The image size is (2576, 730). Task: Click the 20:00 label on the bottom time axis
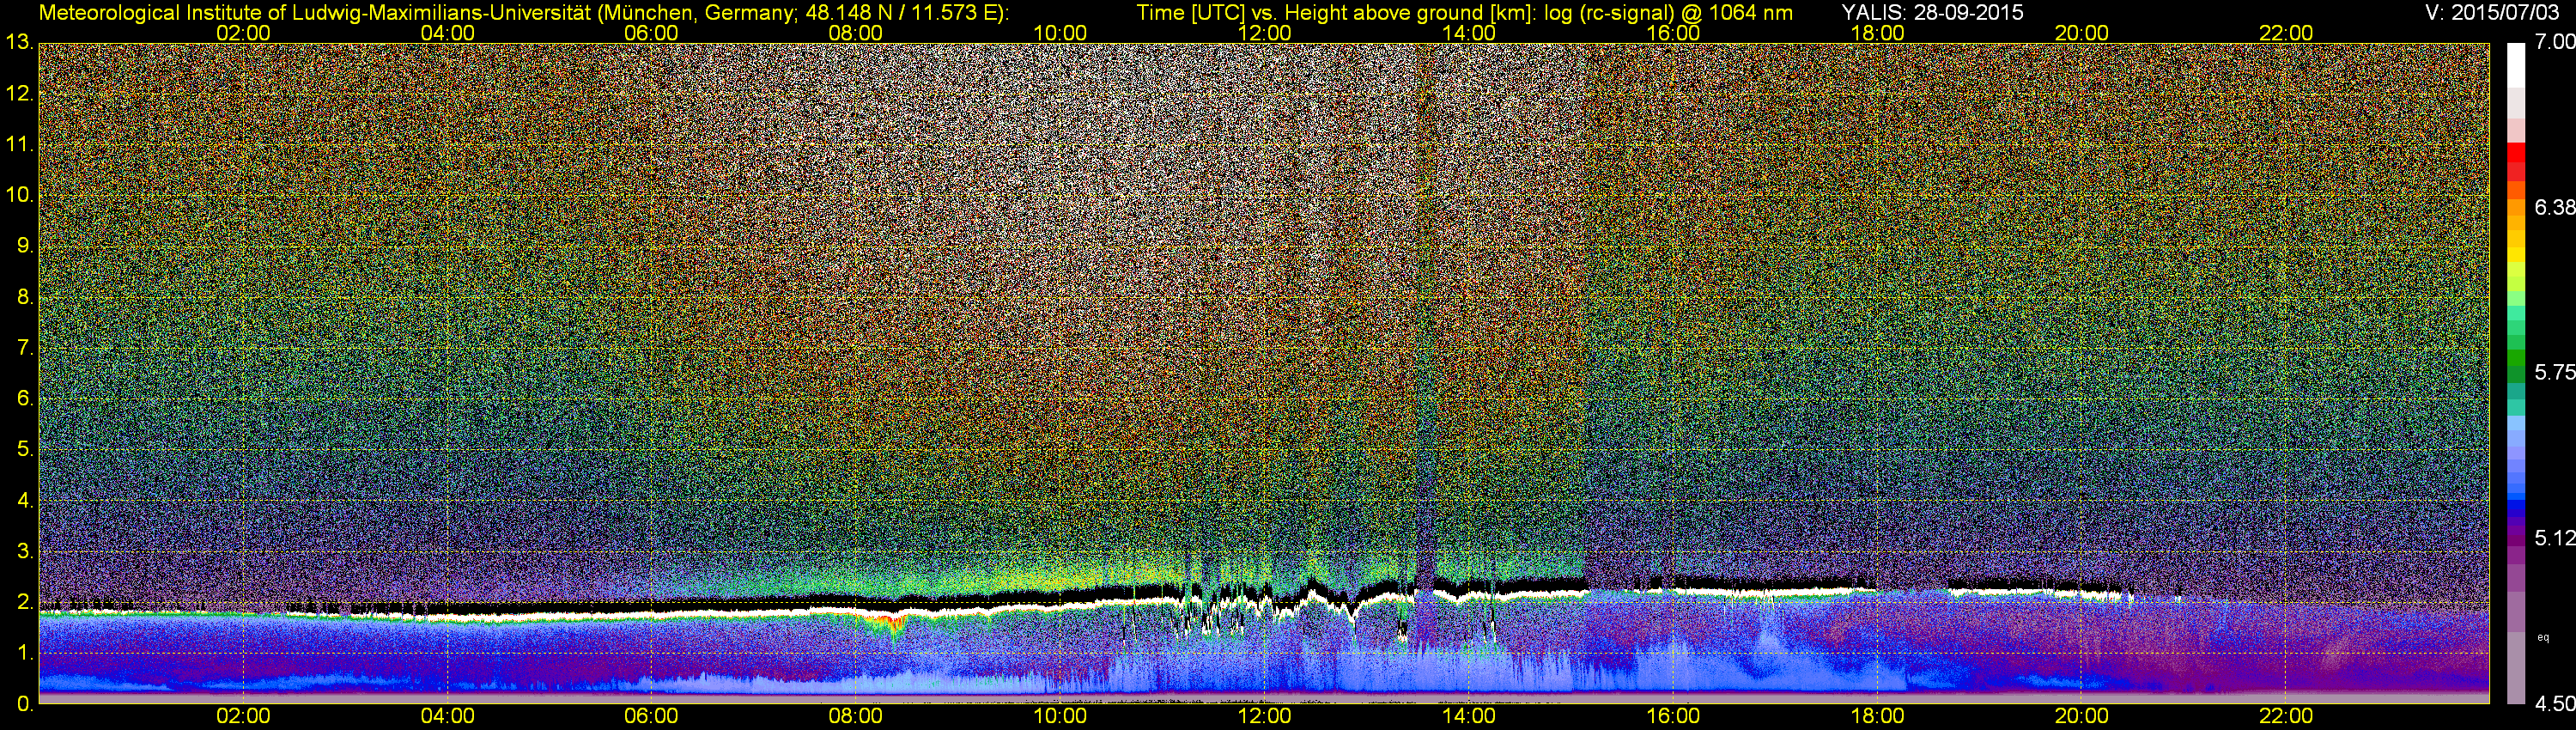pyautogui.click(x=2081, y=716)
